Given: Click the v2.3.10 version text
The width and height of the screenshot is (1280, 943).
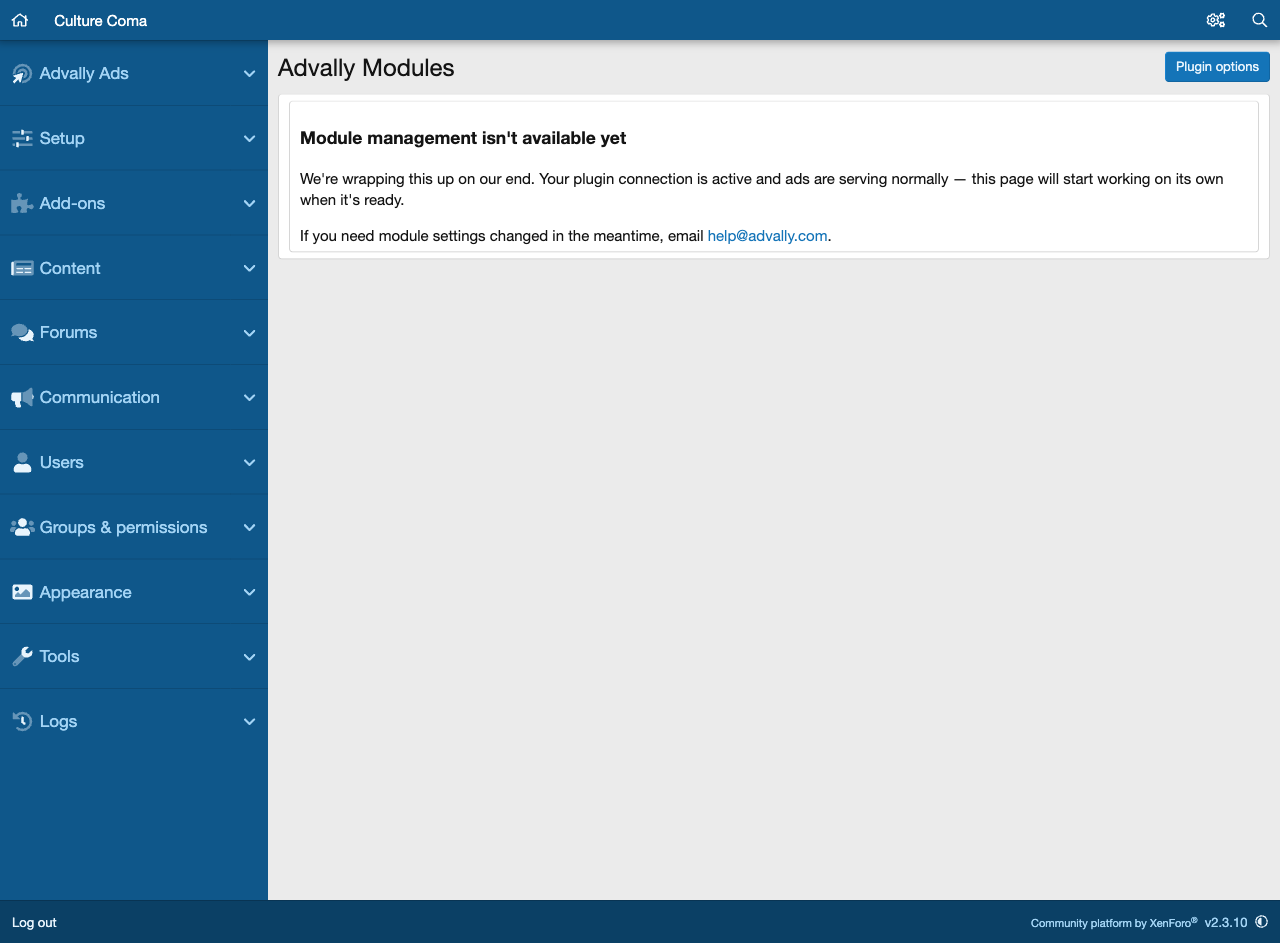Looking at the screenshot, I should (x=1226, y=922).
